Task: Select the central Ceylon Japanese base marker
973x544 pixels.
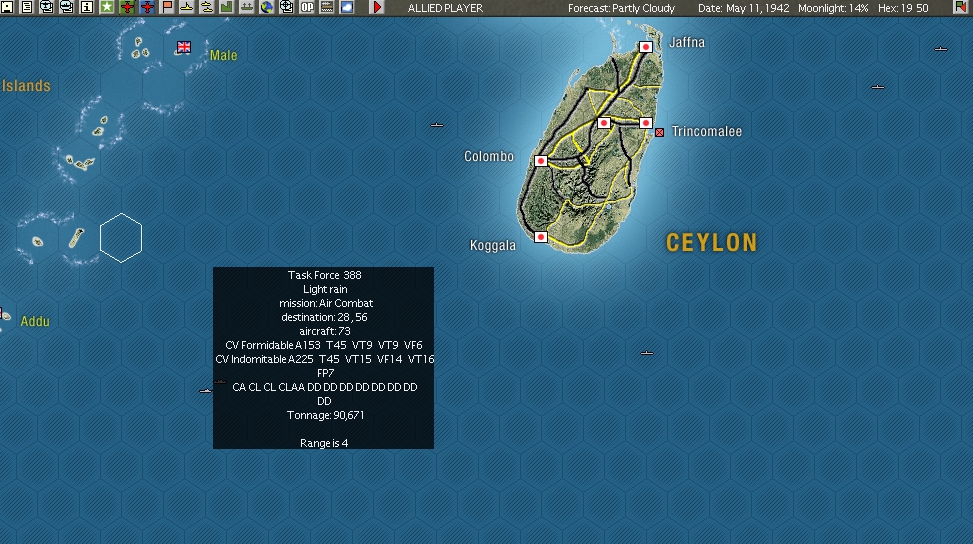Action: (x=604, y=123)
